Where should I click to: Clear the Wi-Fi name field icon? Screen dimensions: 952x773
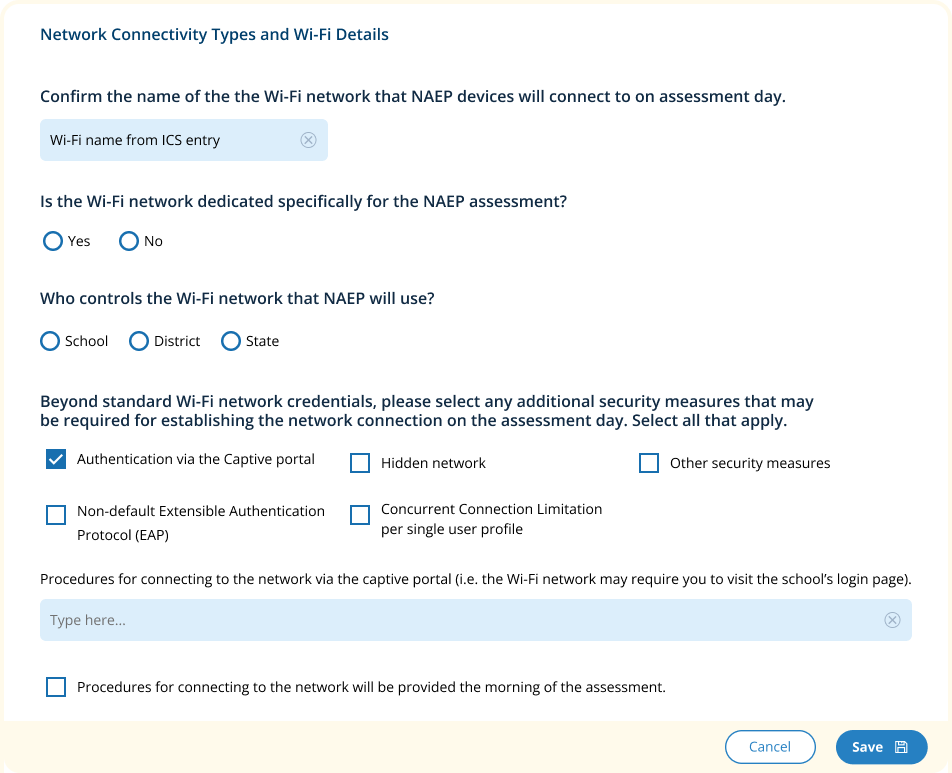(308, 140)
